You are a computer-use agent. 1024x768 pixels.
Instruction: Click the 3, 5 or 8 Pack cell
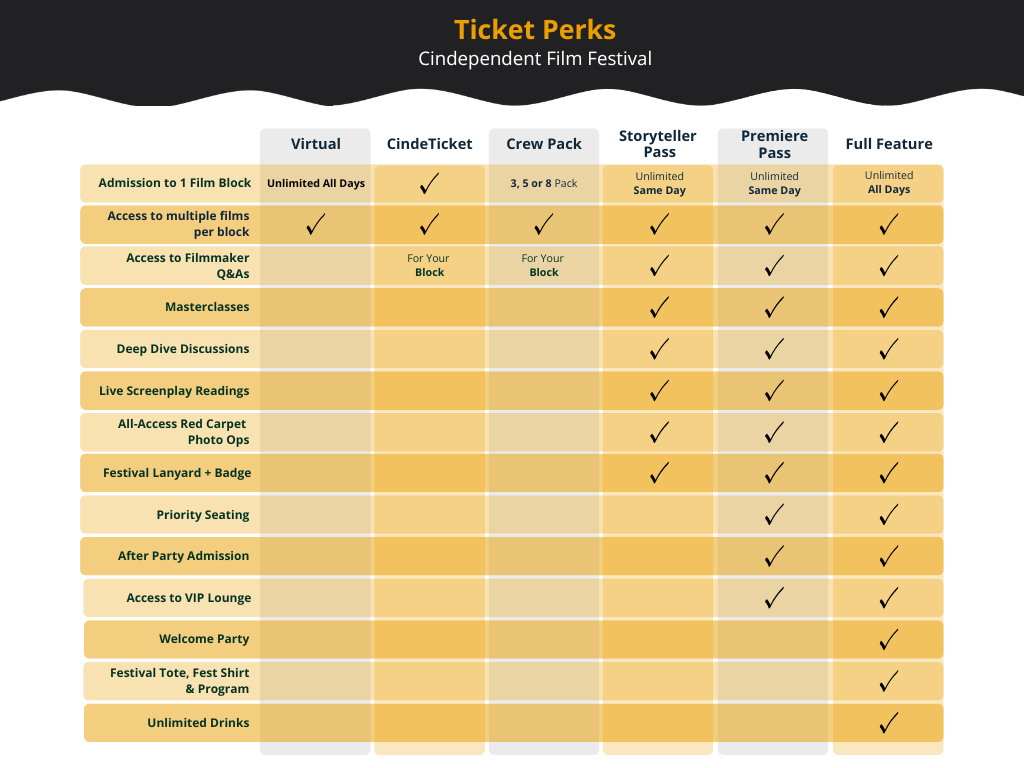click(544, 184)
